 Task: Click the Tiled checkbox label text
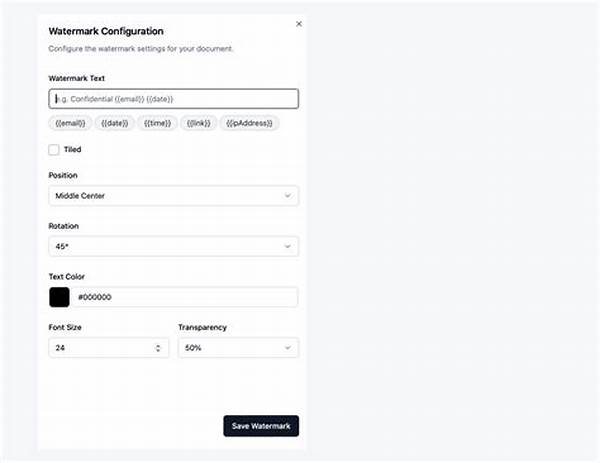pos(72,149)
